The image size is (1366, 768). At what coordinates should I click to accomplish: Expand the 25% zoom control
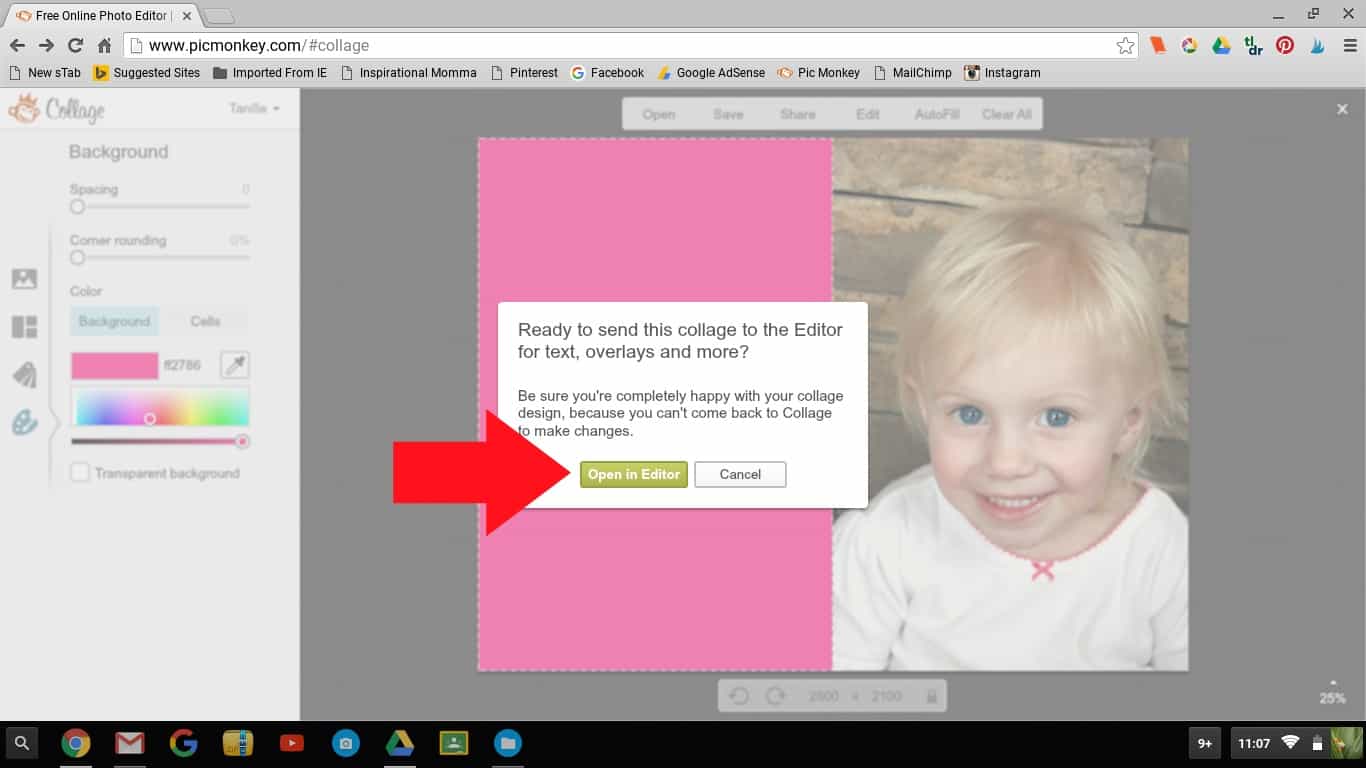tap(1332, 694)
